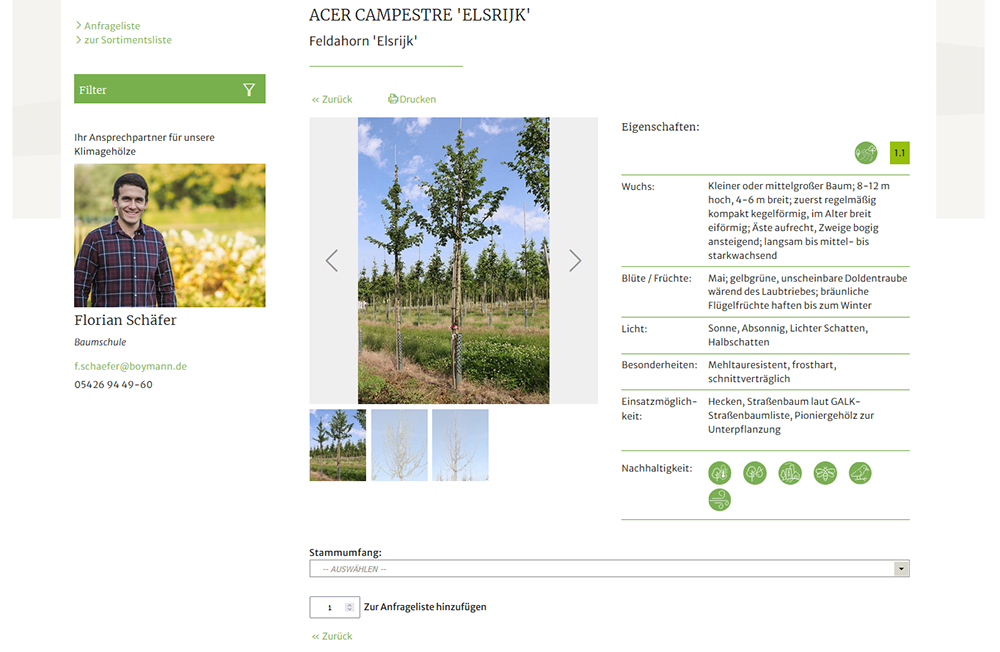Image resolution: width=1000 pixels, height=652 pixels.
Task: Show next image with right arrow
Action: (x=575, y=261)
